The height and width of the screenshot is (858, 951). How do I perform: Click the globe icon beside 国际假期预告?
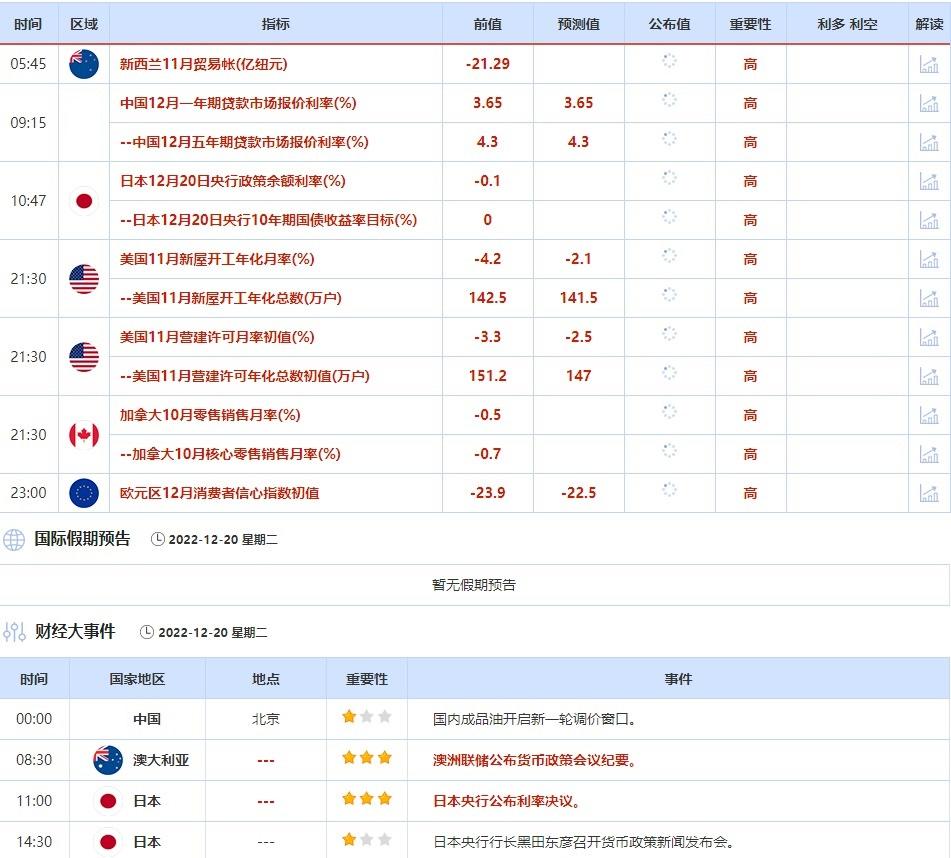tap(14, 540)
